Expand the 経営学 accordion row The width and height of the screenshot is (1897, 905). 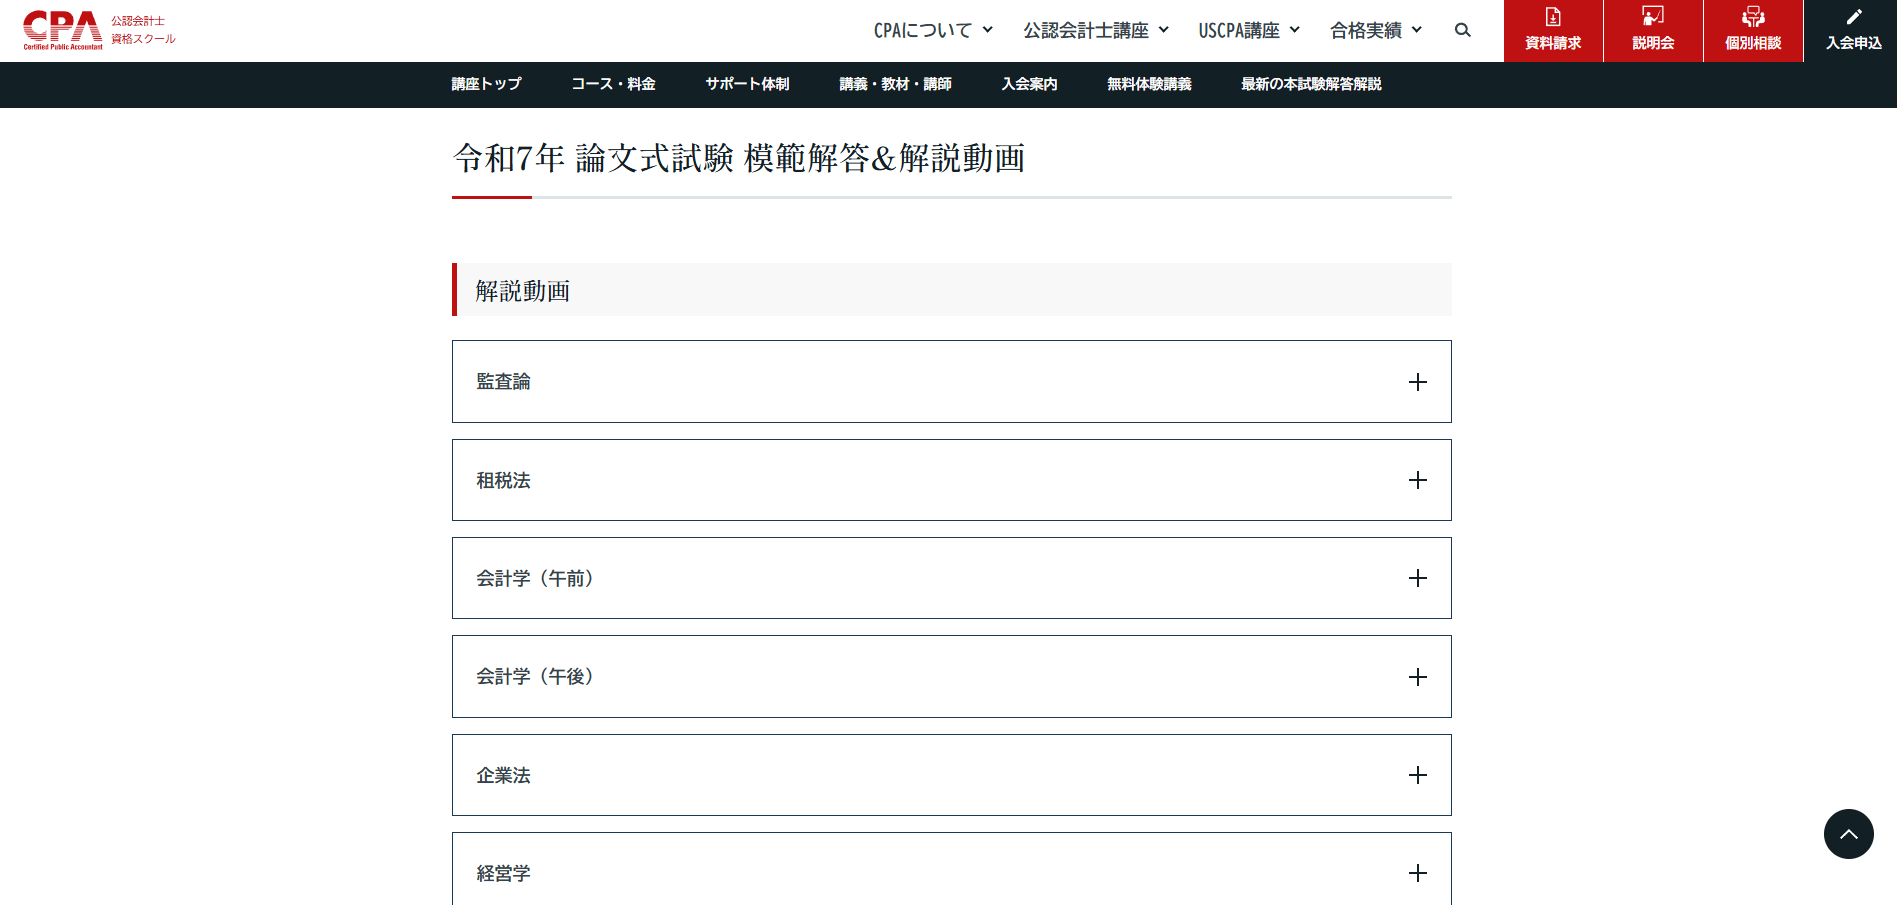pyautogui.click(x=951, y=872)
